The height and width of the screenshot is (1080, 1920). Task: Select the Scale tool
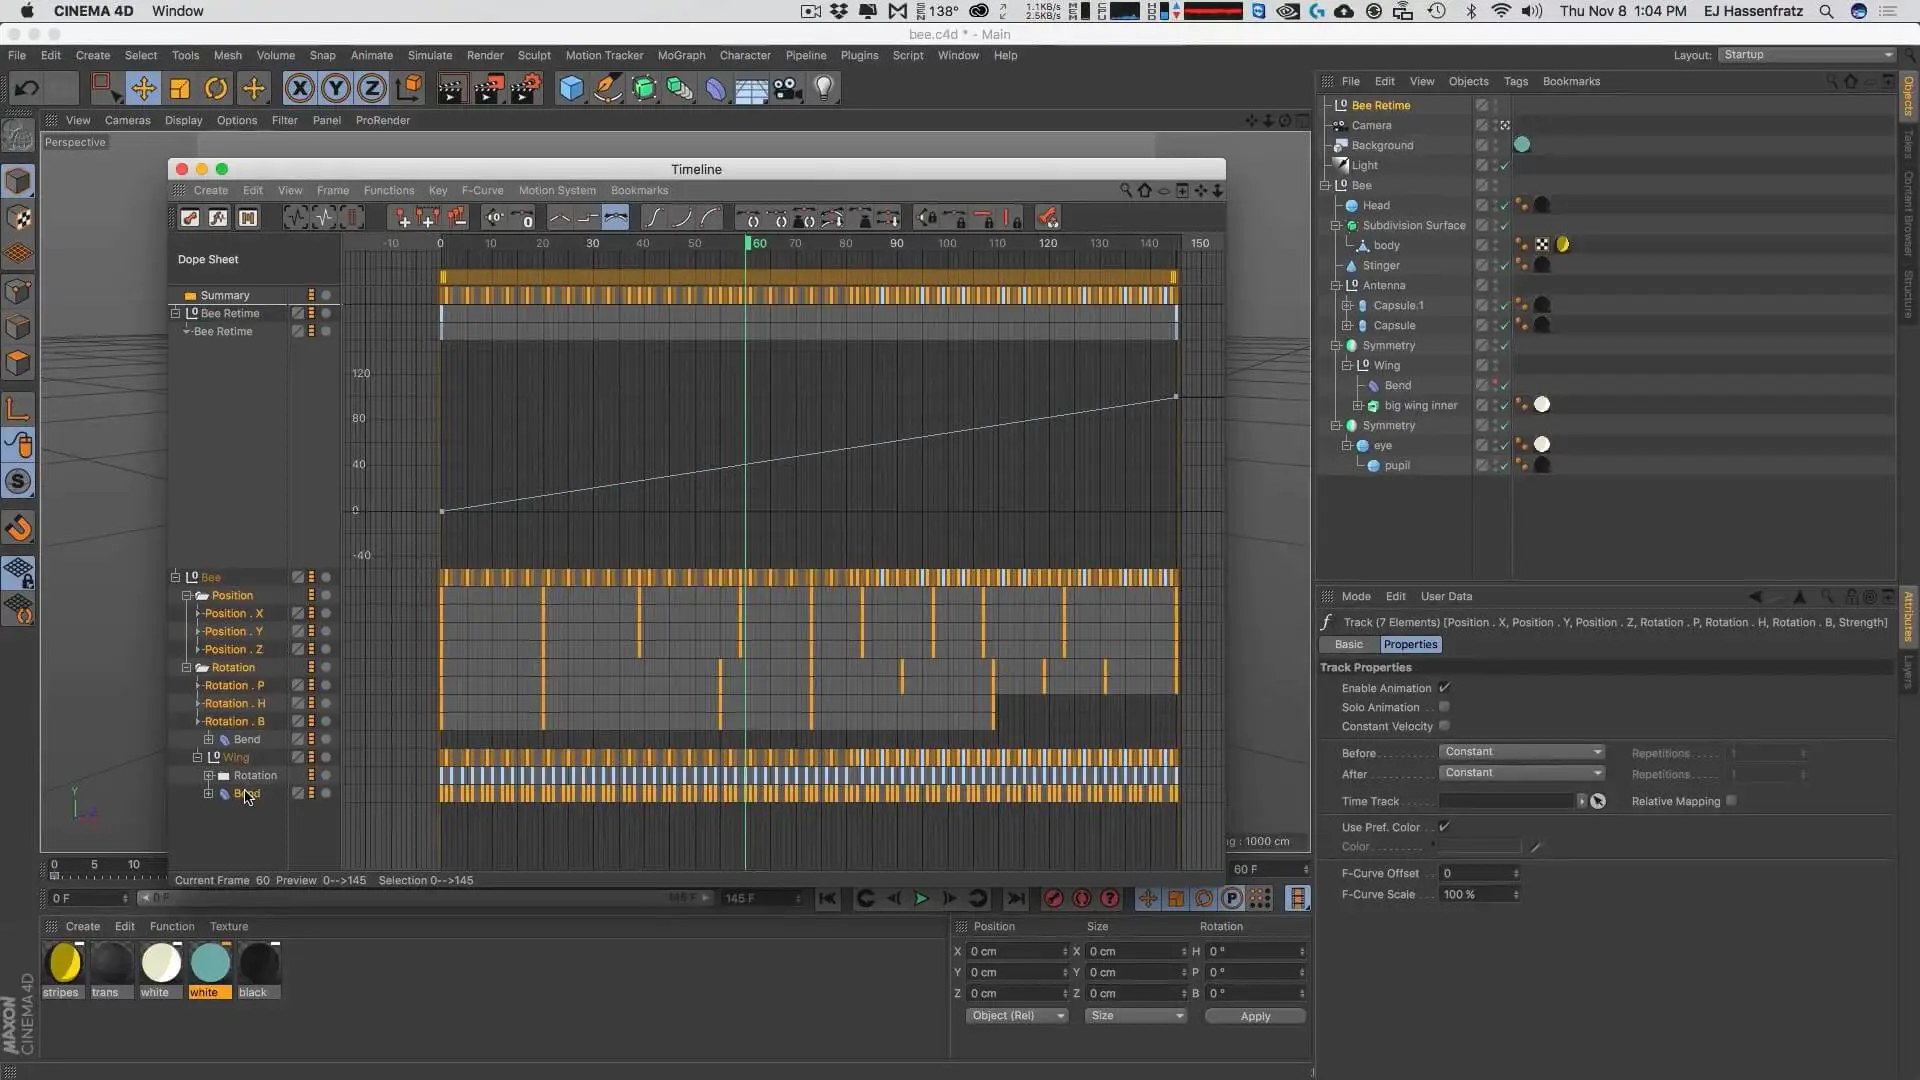(180, 89)
